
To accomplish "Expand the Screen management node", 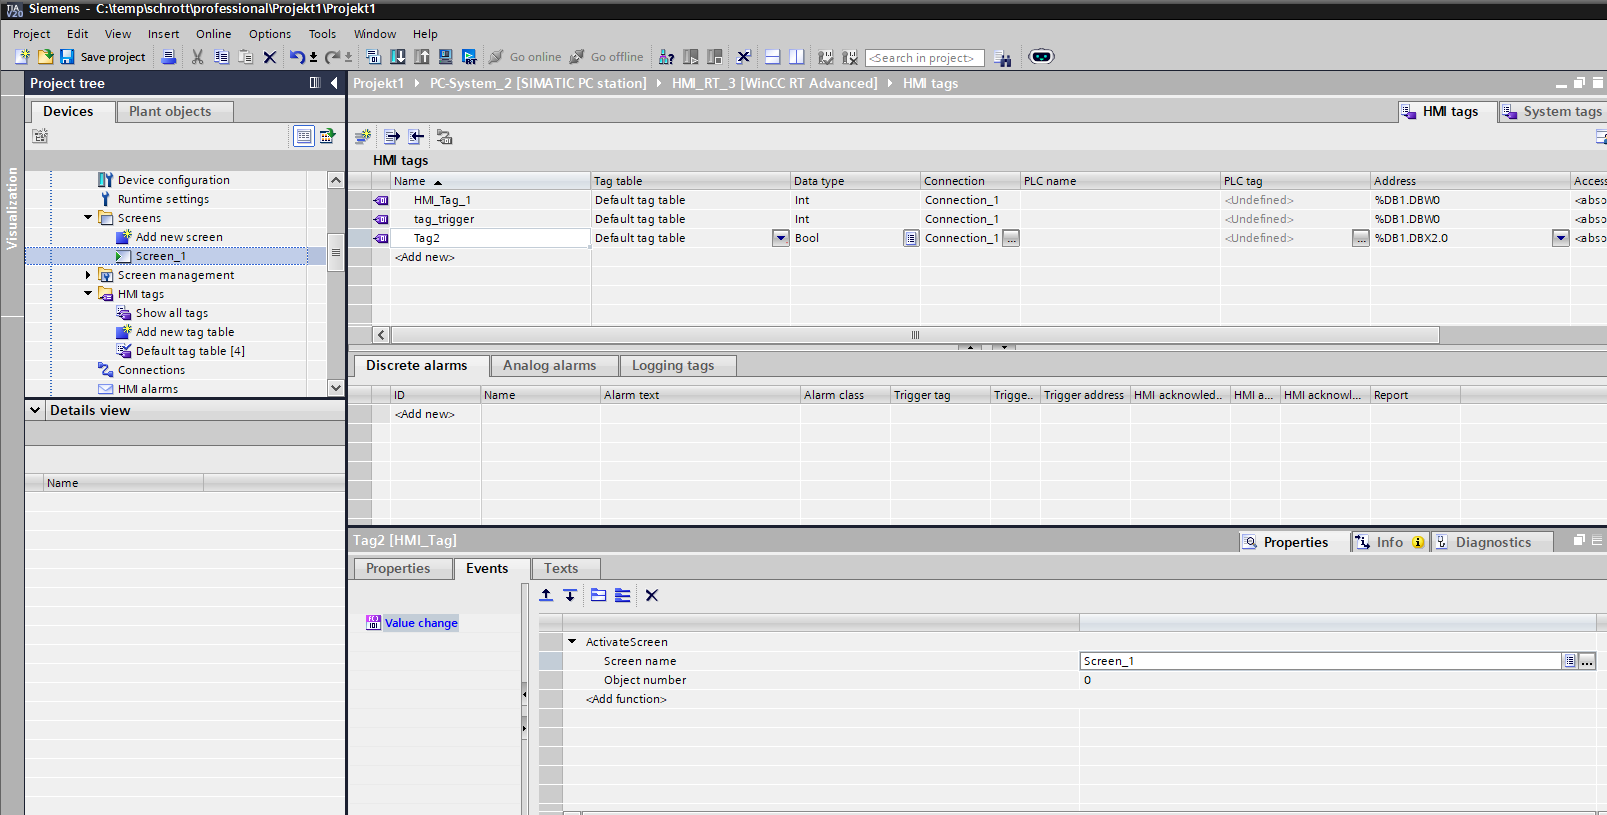I will pos(88,275).
